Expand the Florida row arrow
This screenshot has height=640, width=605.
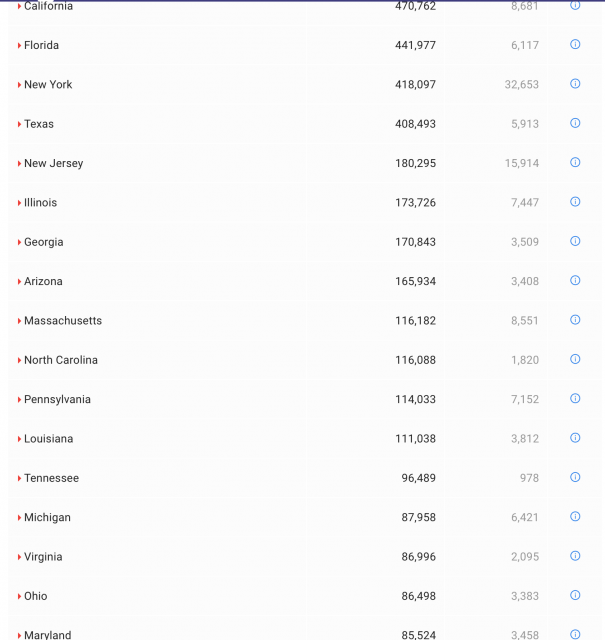click(x=19, y=46)
